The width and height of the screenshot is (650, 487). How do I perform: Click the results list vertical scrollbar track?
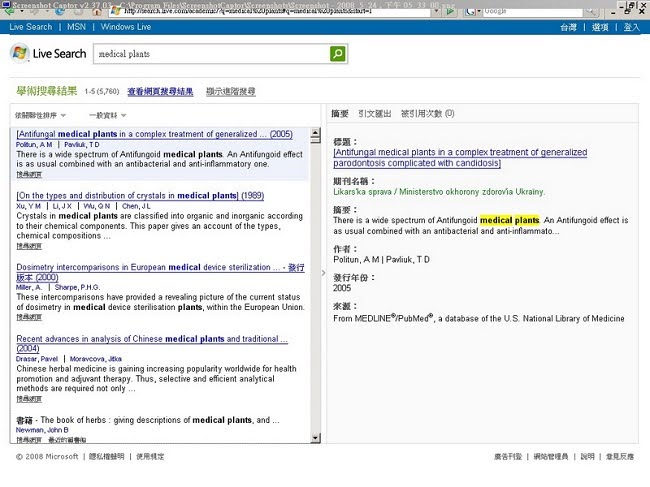click(x=315, y=286)
